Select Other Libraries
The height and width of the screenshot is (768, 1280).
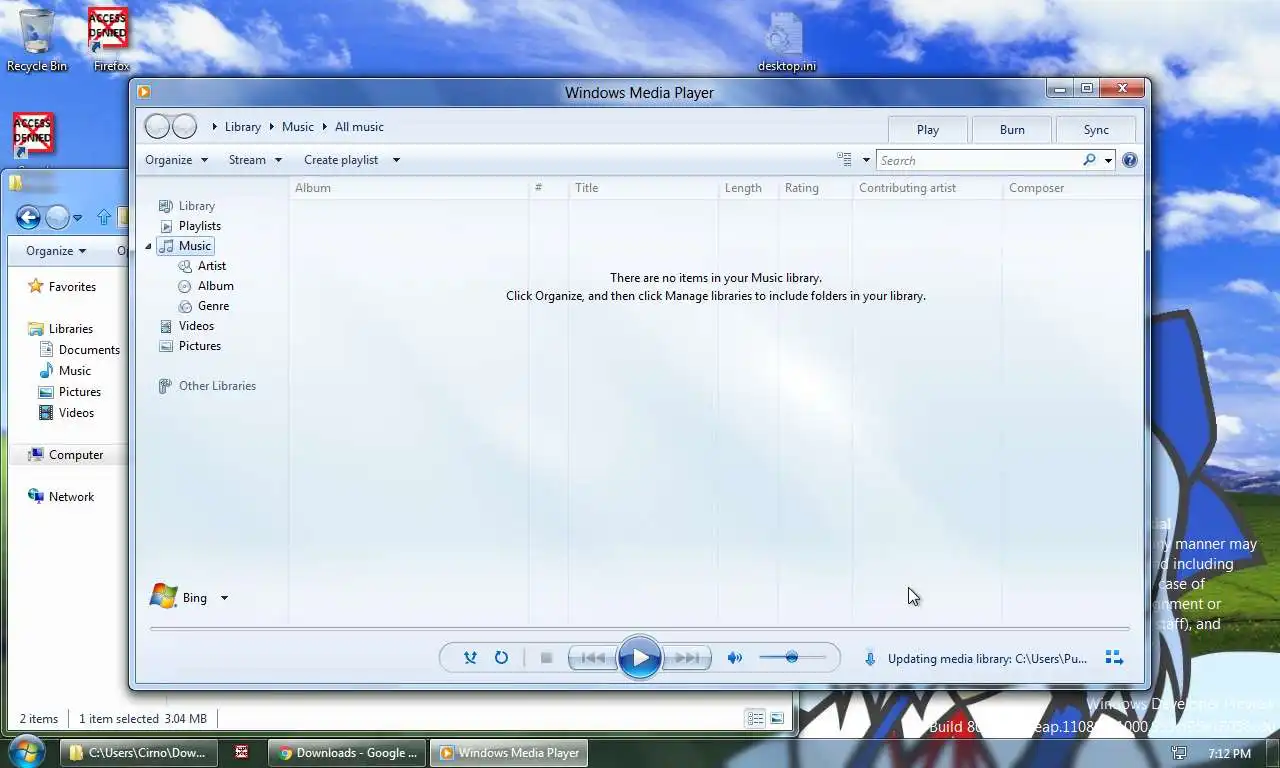point(207,386)
